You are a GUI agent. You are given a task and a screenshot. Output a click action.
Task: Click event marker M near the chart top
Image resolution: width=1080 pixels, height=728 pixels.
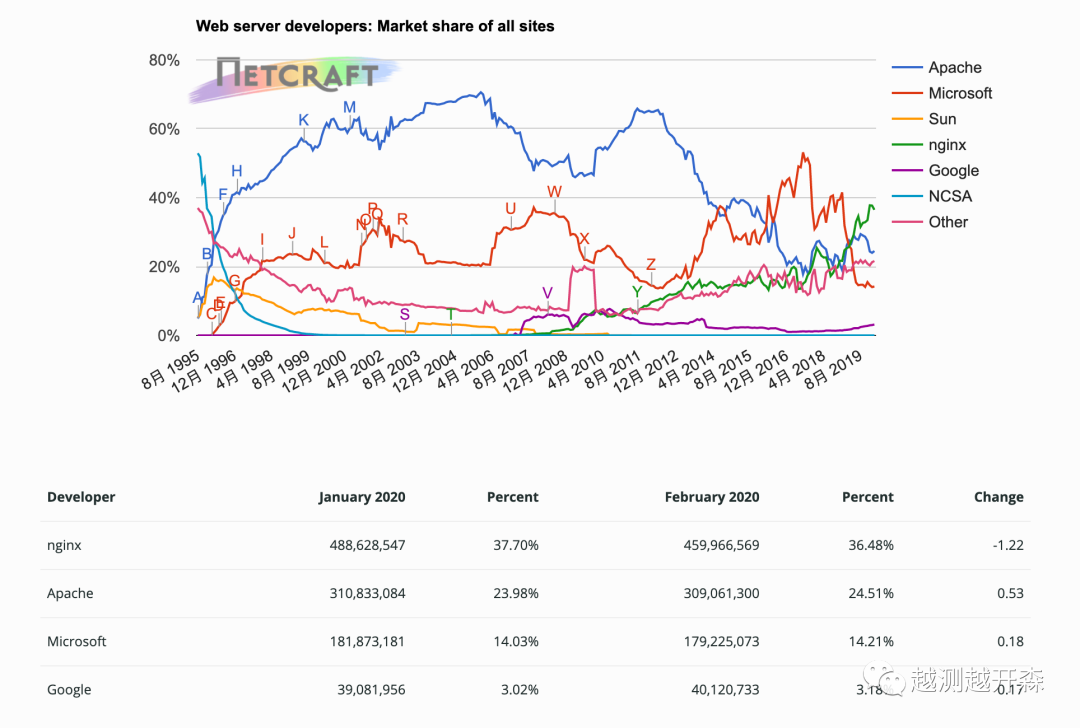coord(349,108)
